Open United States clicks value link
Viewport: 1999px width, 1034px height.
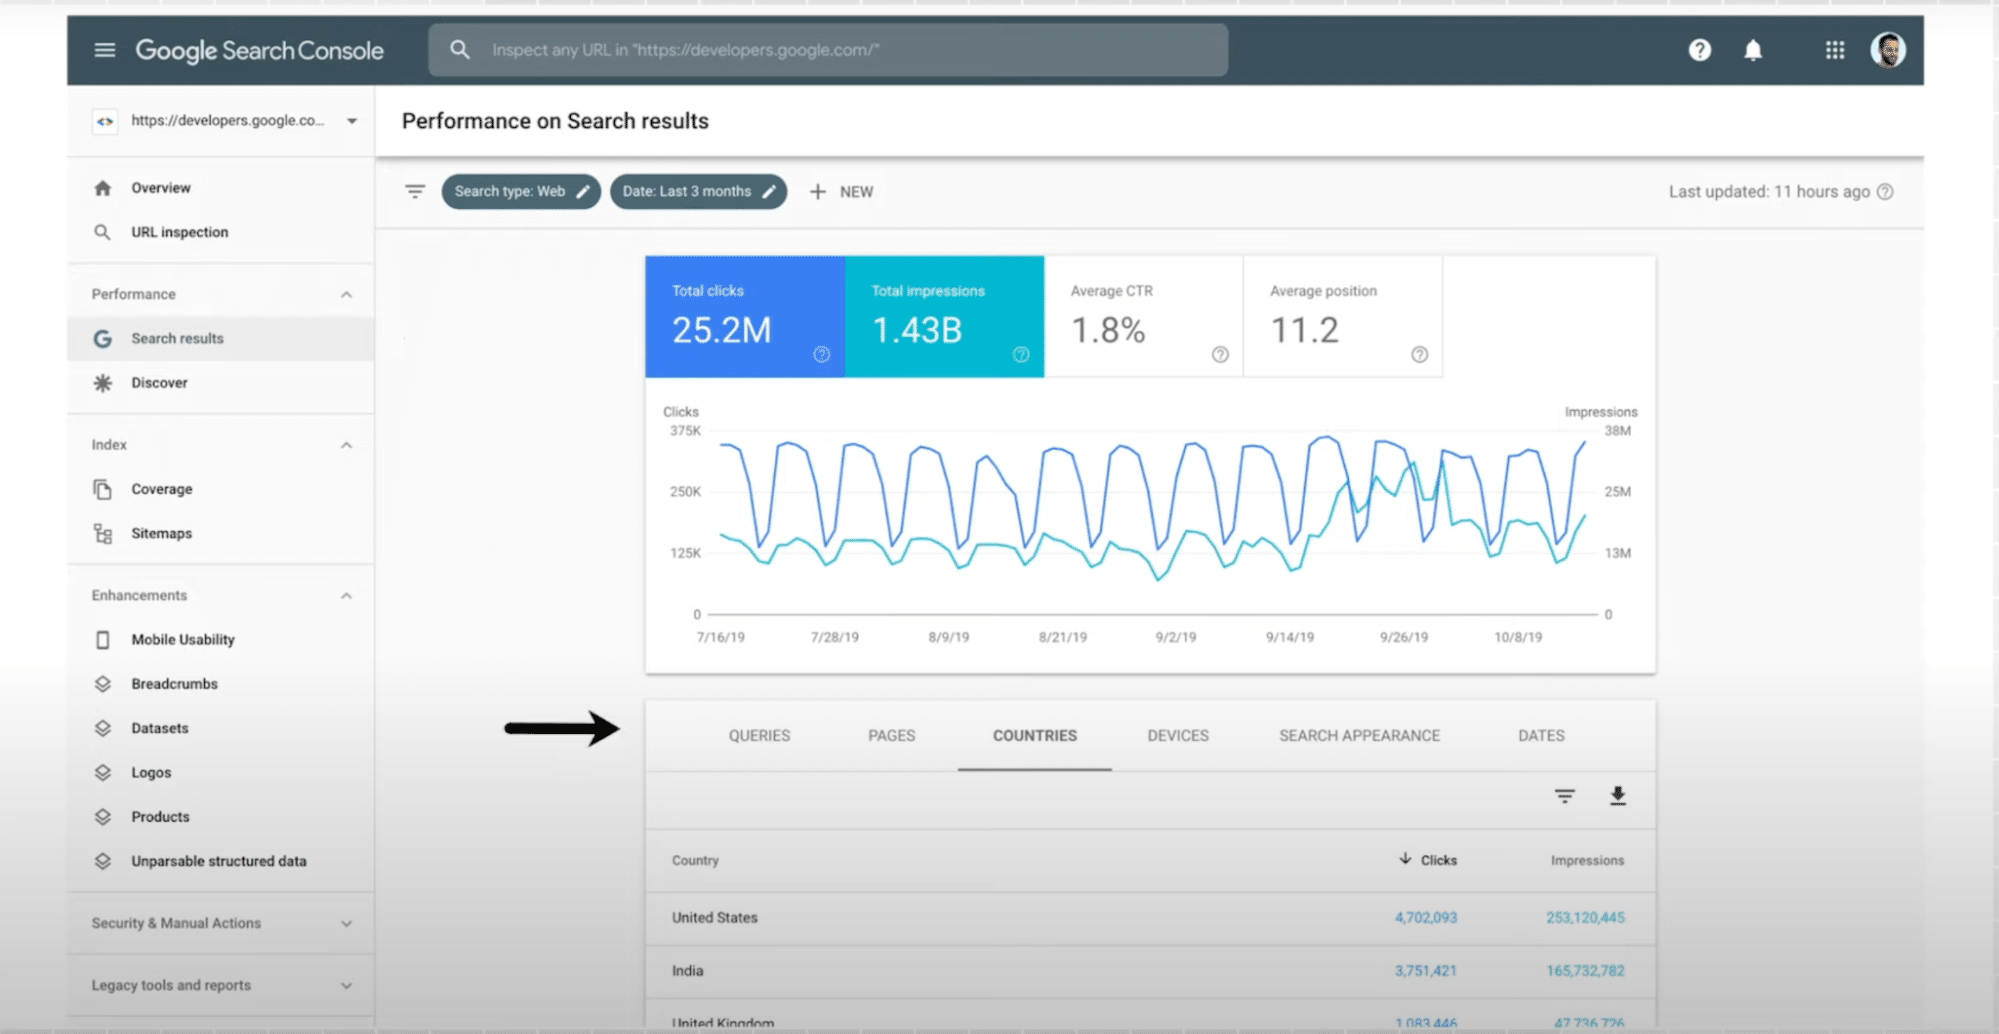click(1426, 917)
